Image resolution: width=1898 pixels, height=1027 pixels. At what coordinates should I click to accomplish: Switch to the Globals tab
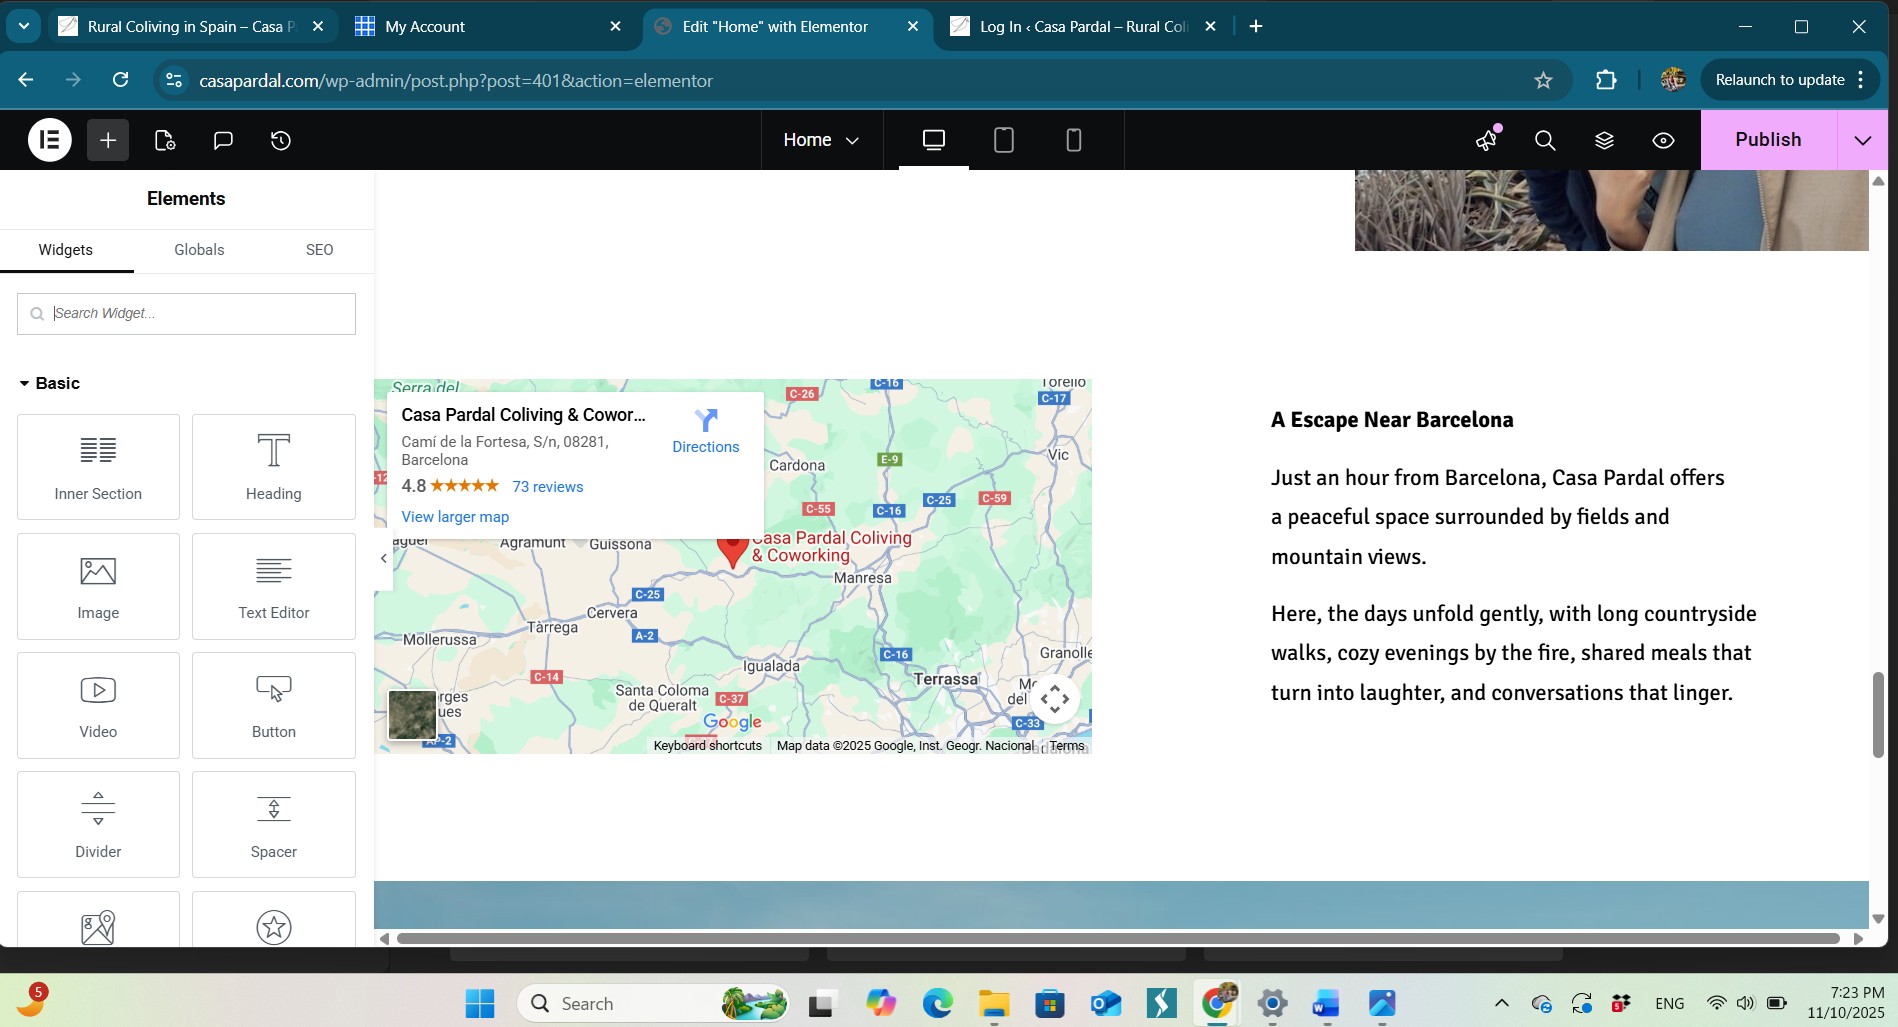[199, 250]
